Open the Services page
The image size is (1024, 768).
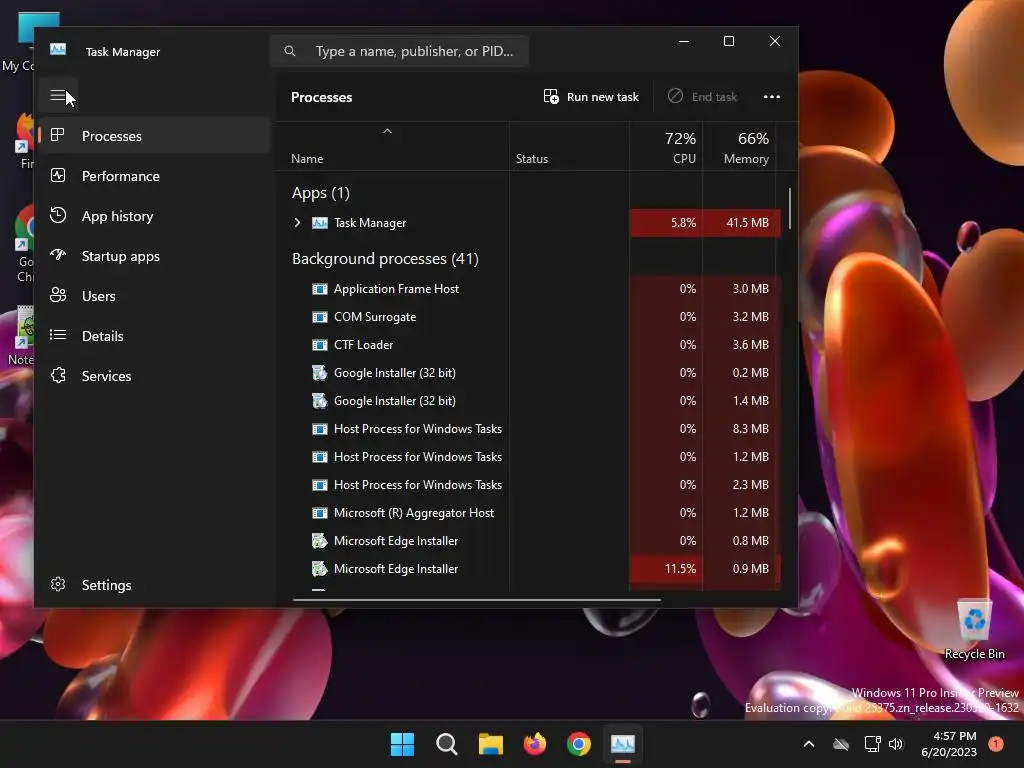tap(154, 376)
